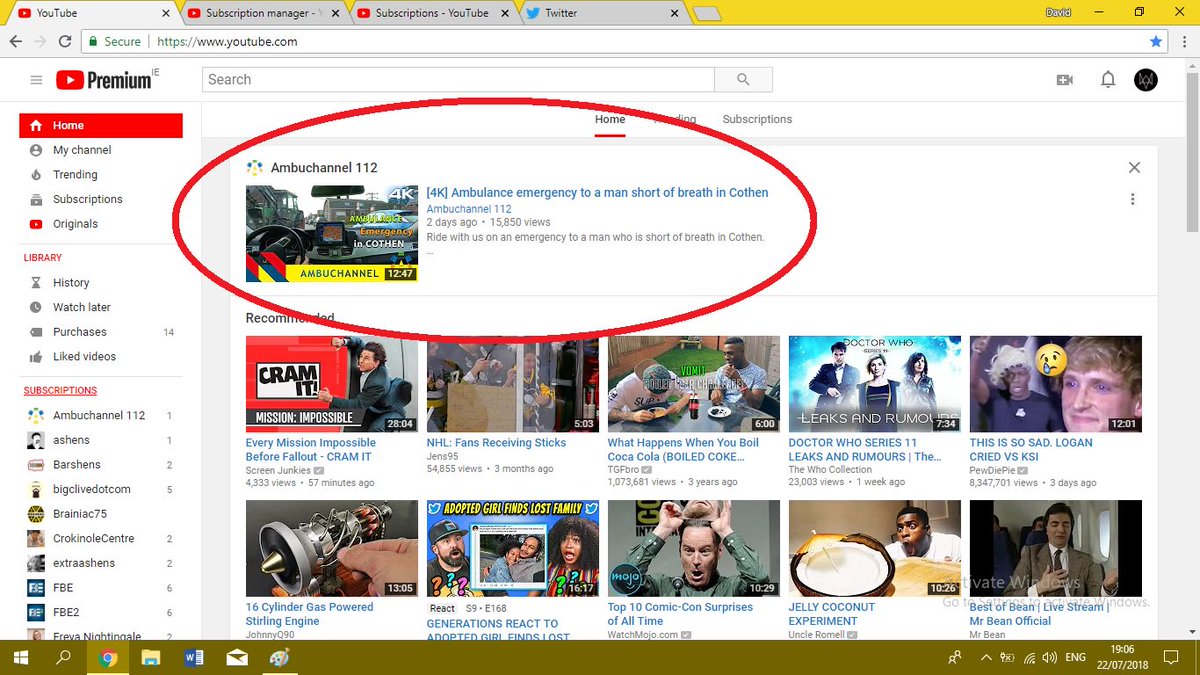Open the account avatar menu
The image size is (1200, 675).
tap(1146, 80)
